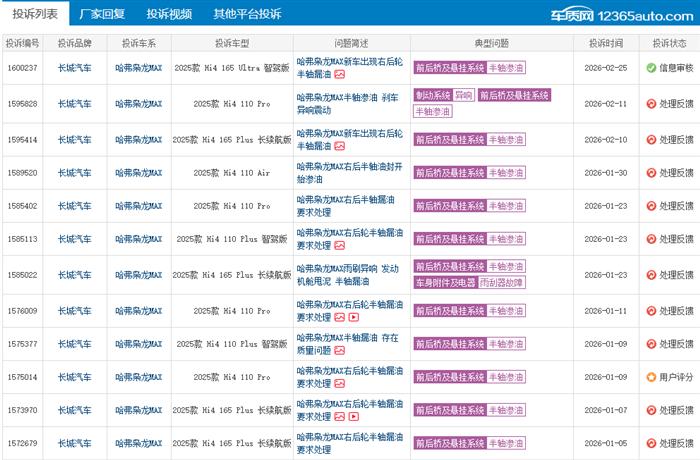700x460 pixels.
Task: Click the 哈弗枭龙MAX series link for complaint 1575014
Action: point(138,377)
